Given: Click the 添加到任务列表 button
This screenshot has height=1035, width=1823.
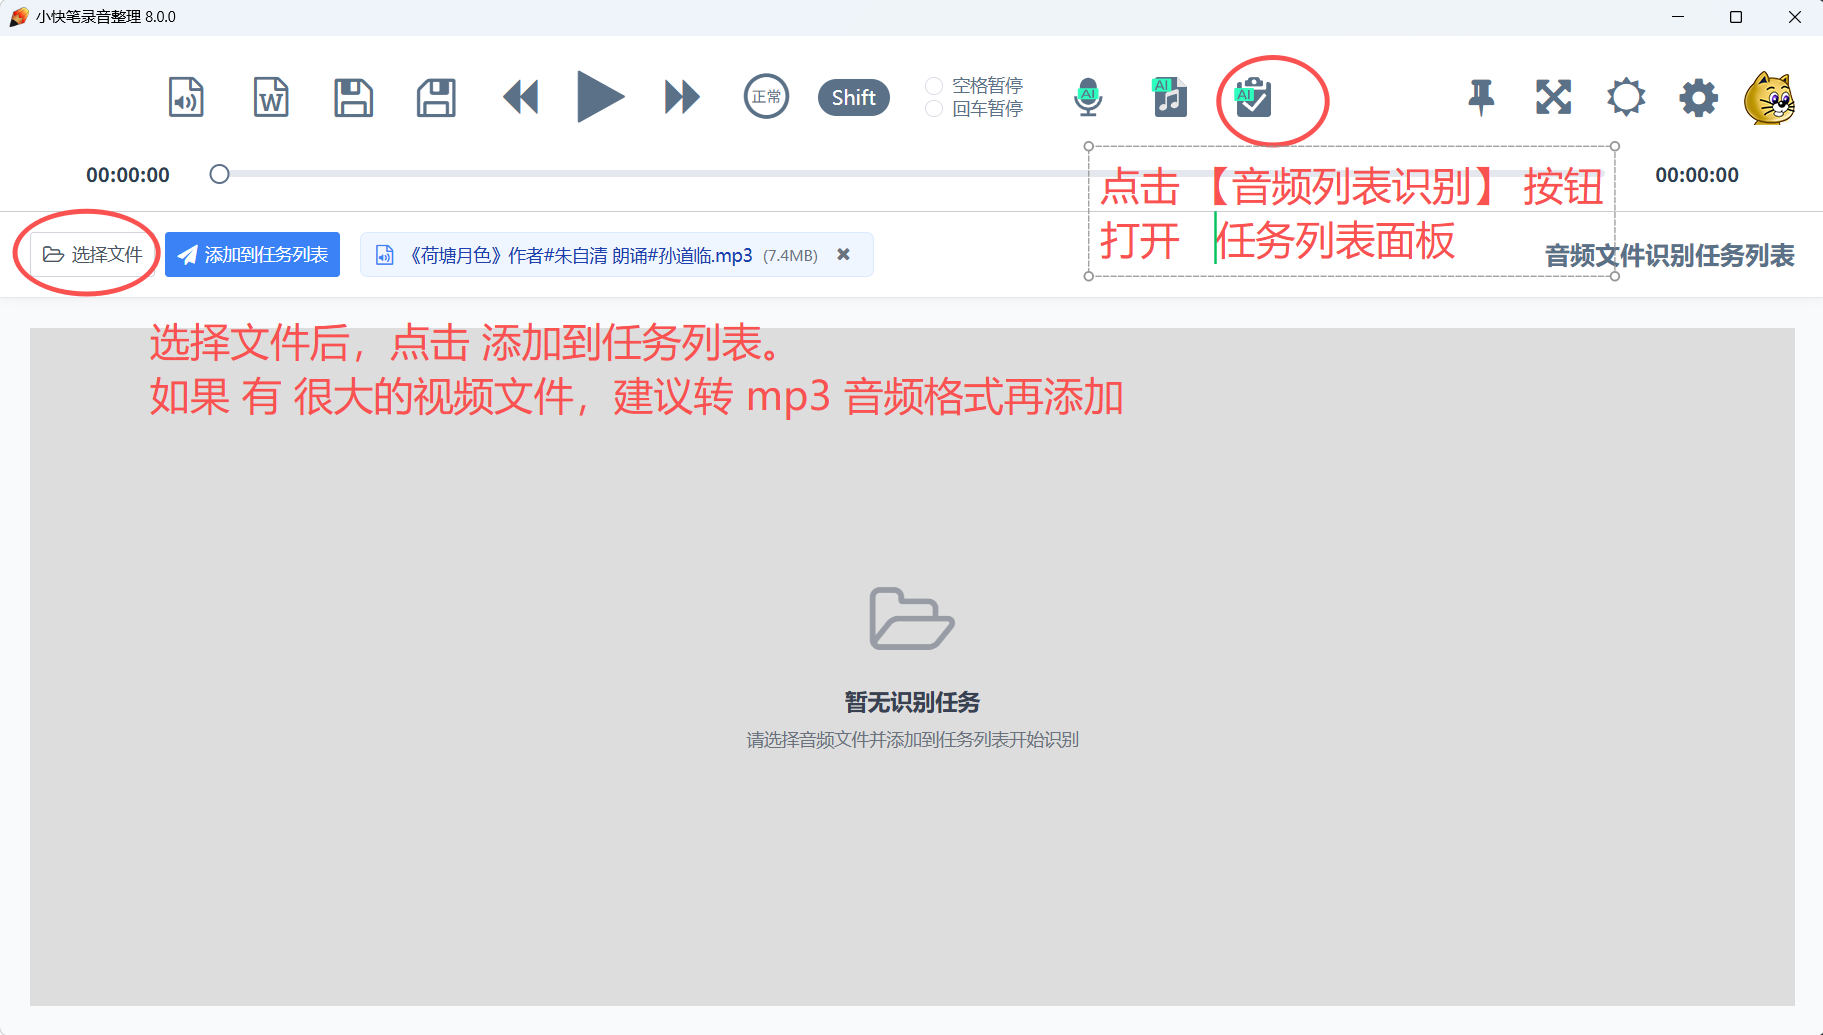Looking at the screenshot, I should [252, 255].
